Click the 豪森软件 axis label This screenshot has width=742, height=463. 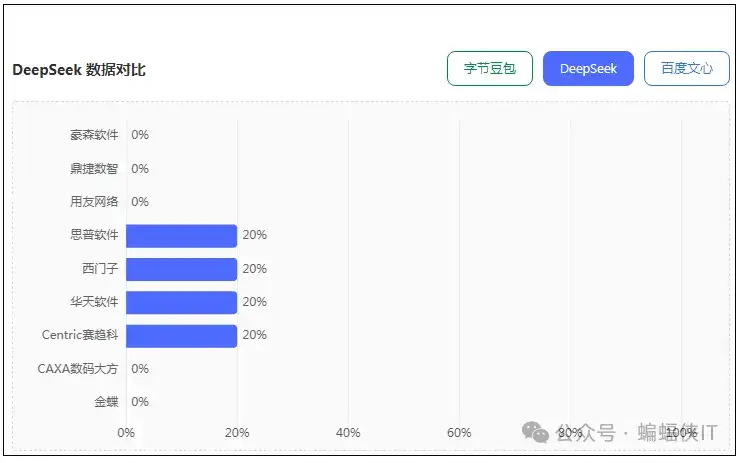[94, 135]
